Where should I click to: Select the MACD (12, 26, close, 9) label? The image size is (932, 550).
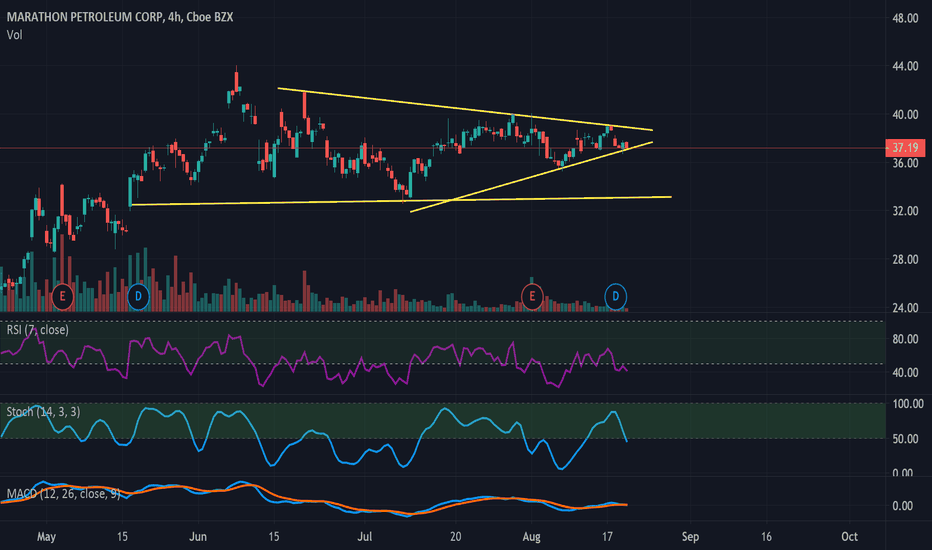(x=64, y=494)
